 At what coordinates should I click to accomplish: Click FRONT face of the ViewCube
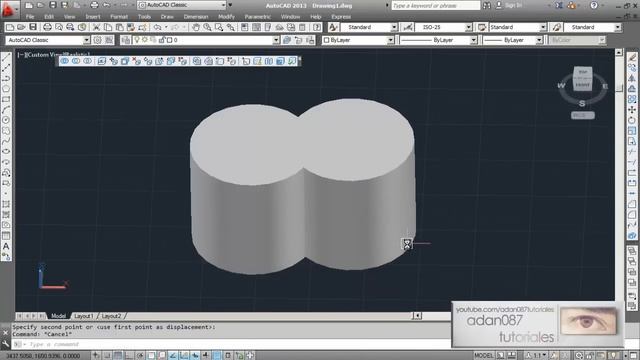(x=582, y=84)
